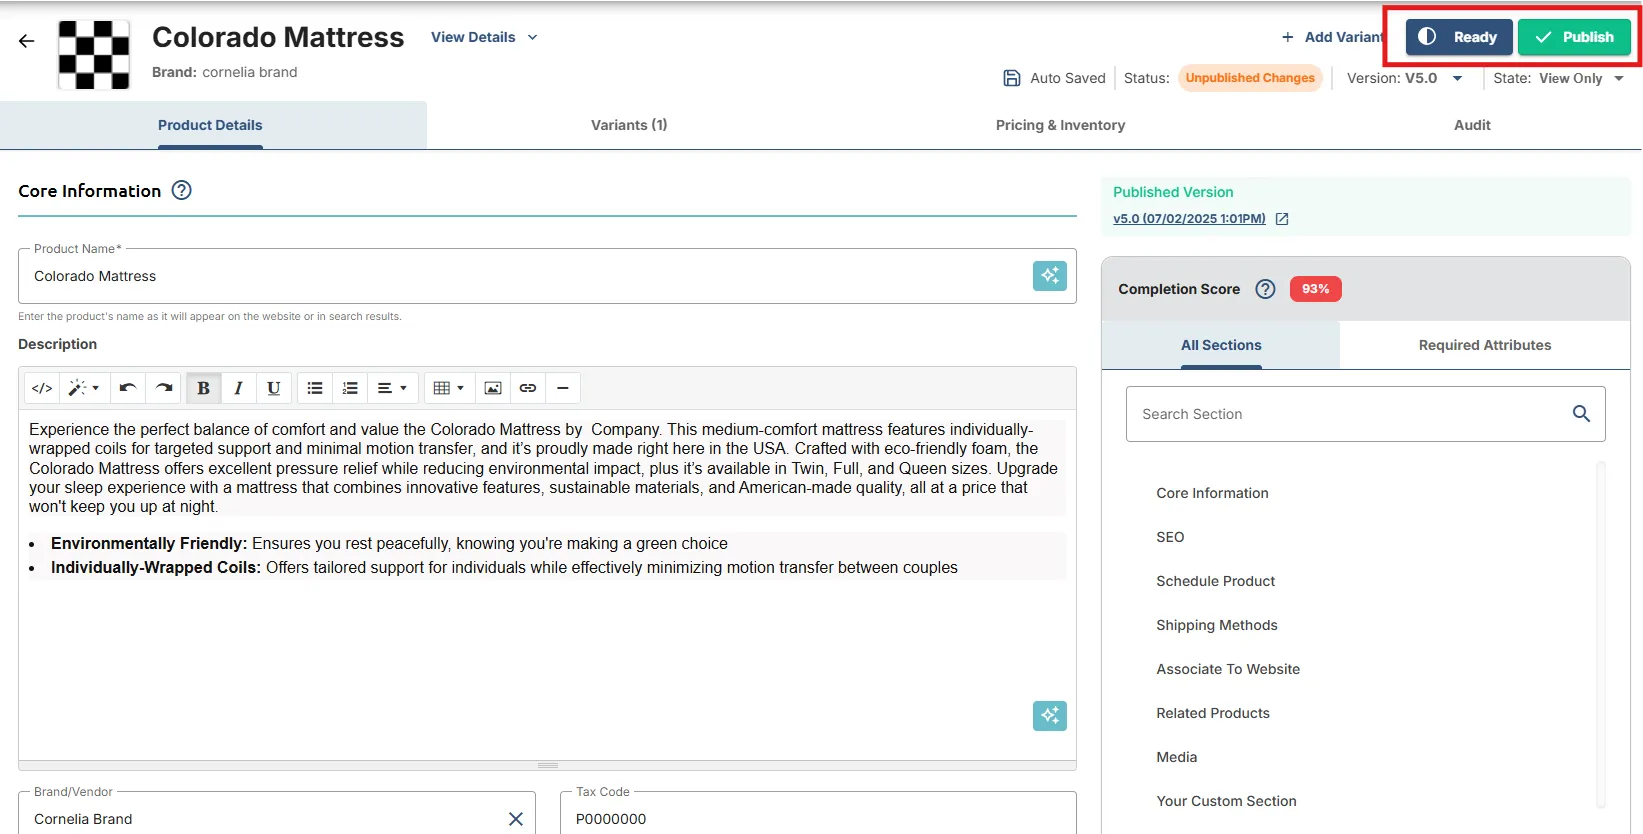
Task: Open the State View Only dropdown
Action: [x=1559, y=78]
